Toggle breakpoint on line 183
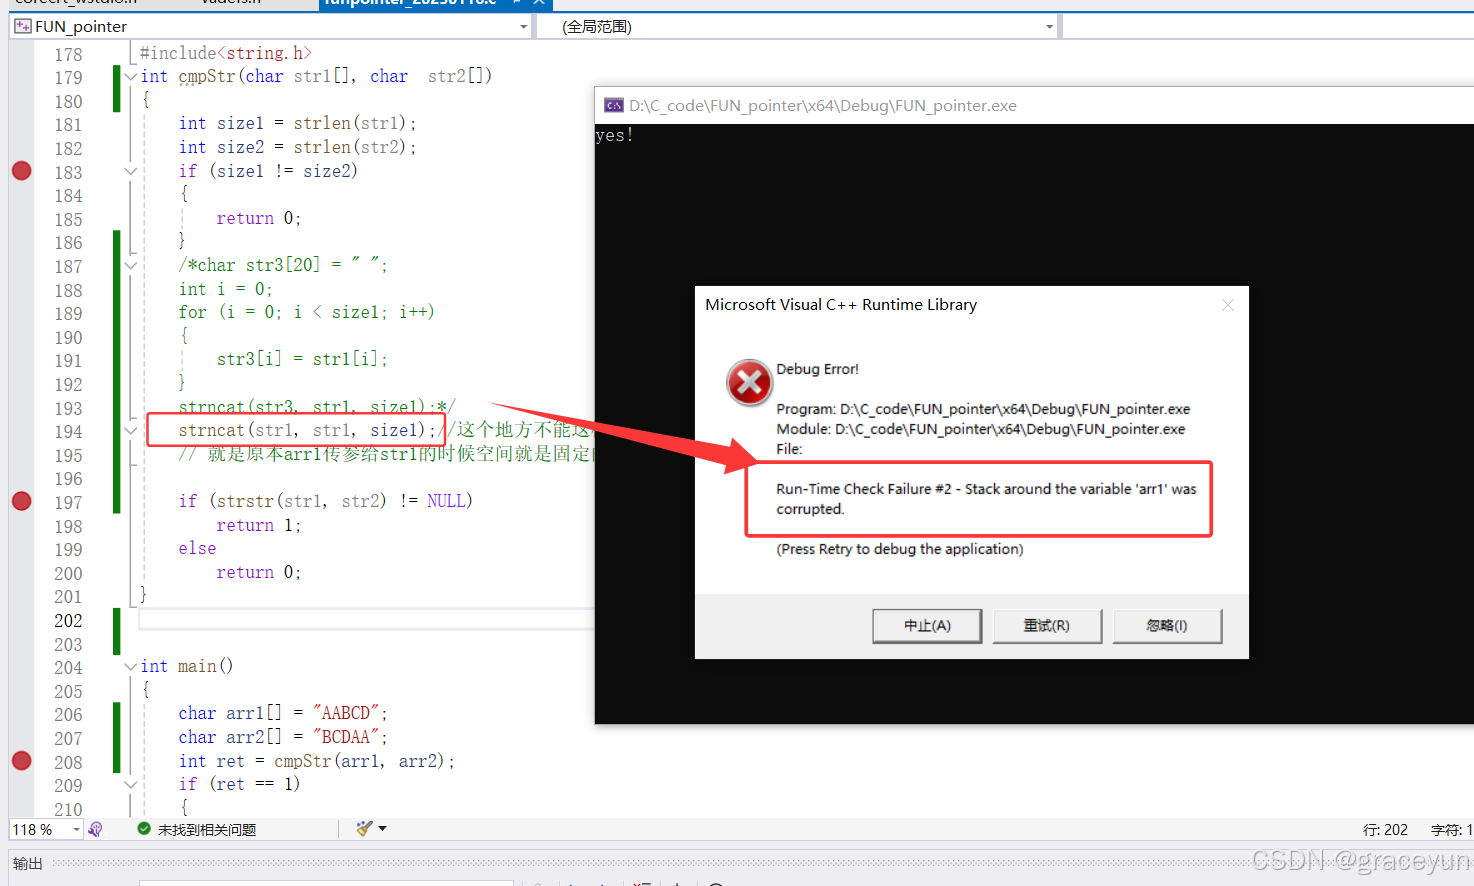The width and height of the screenshot is (1474, 886). coord(21,171)
